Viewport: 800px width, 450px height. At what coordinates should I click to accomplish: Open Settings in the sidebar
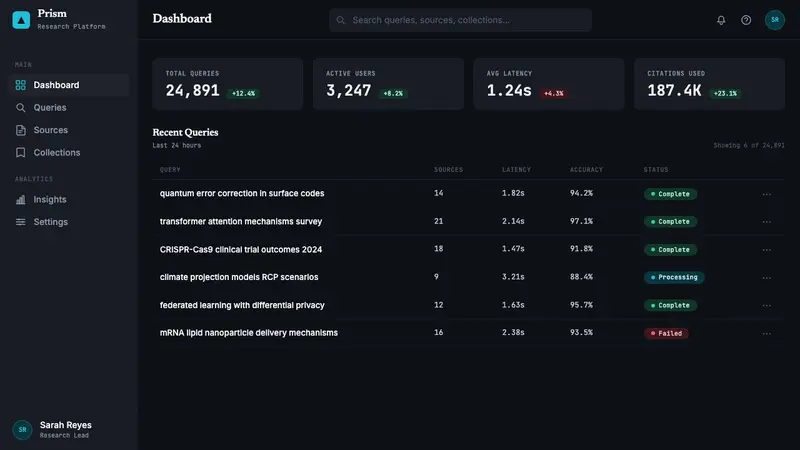[69, 222]
